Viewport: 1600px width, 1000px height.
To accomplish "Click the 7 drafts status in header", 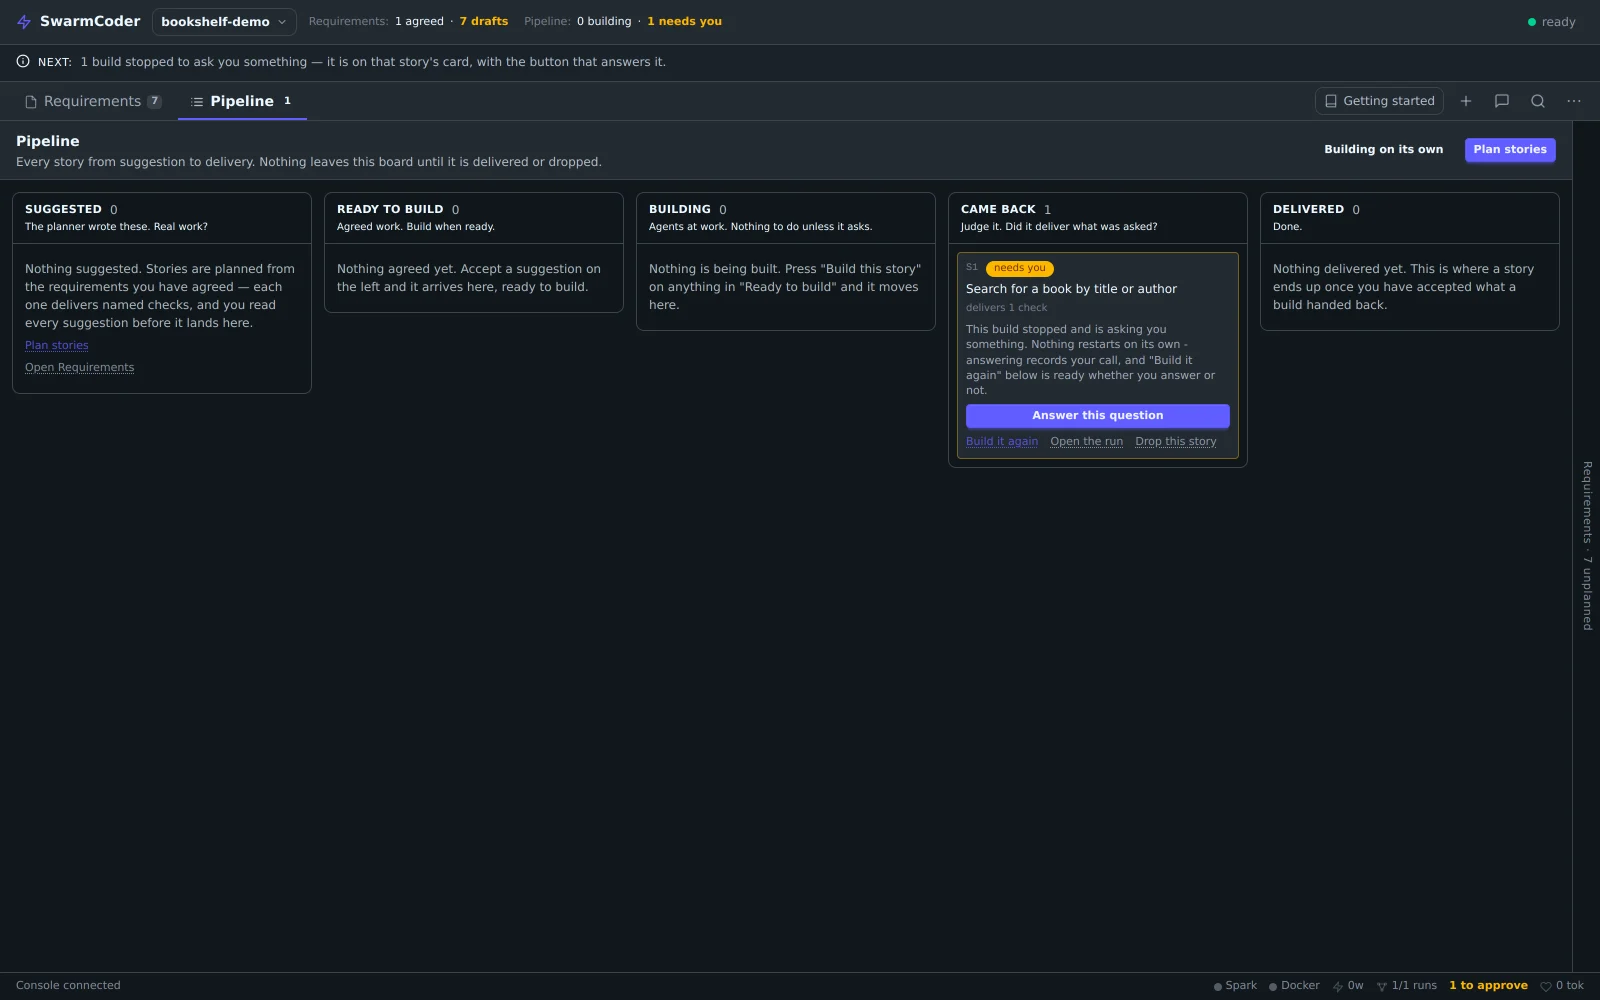I will (484, 21).
